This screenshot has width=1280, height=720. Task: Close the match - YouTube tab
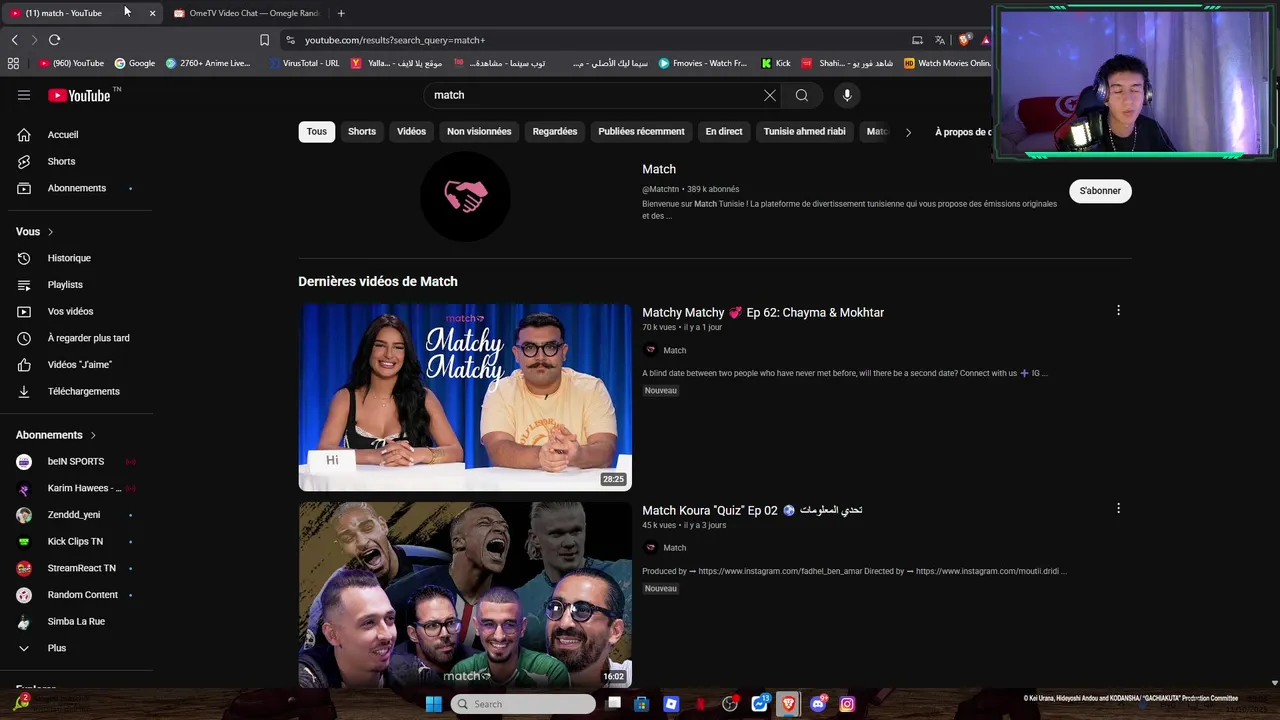click(152, 13)
